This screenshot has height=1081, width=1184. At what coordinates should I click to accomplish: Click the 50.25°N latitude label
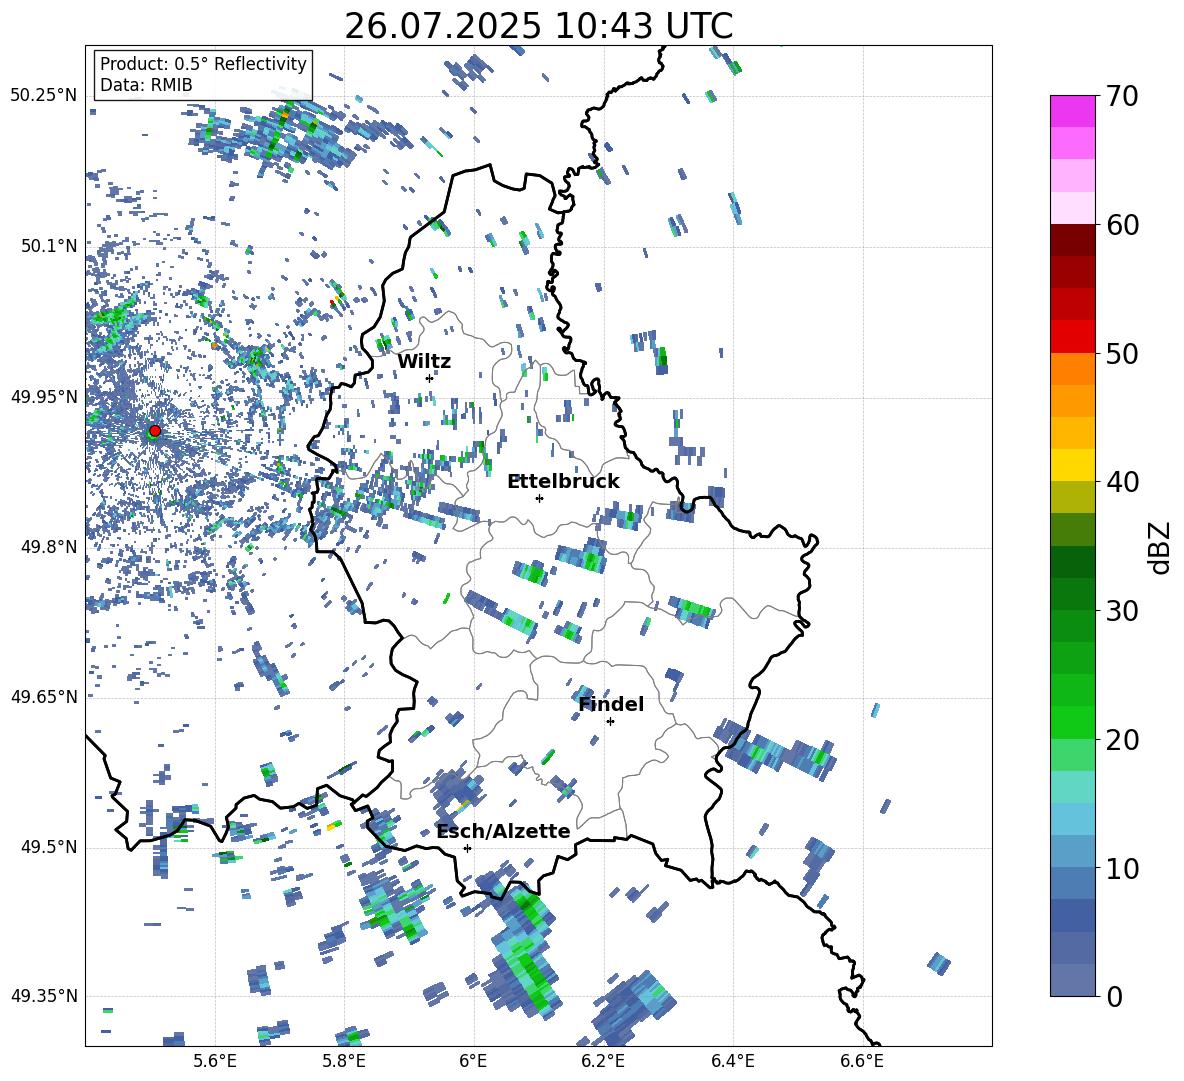44,96
